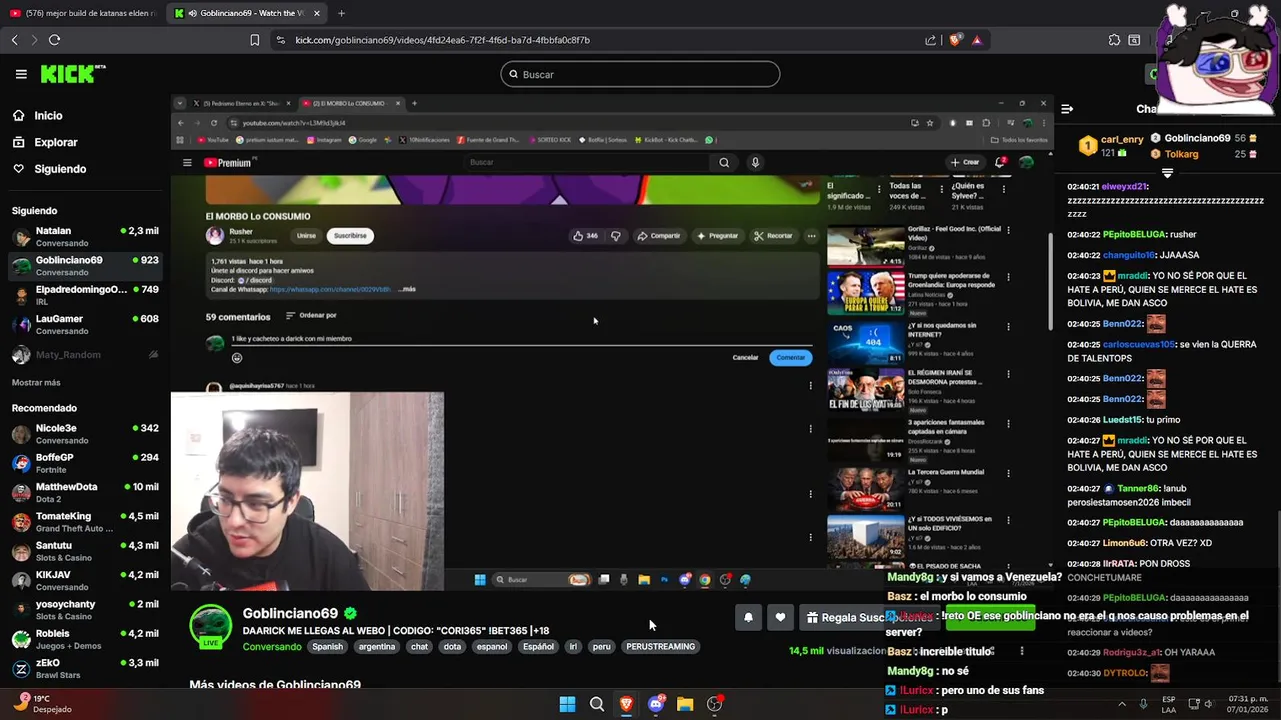
Task: Open Windows taskbar search magnifier
Action: pyautogui.click(x=597, y=704)
